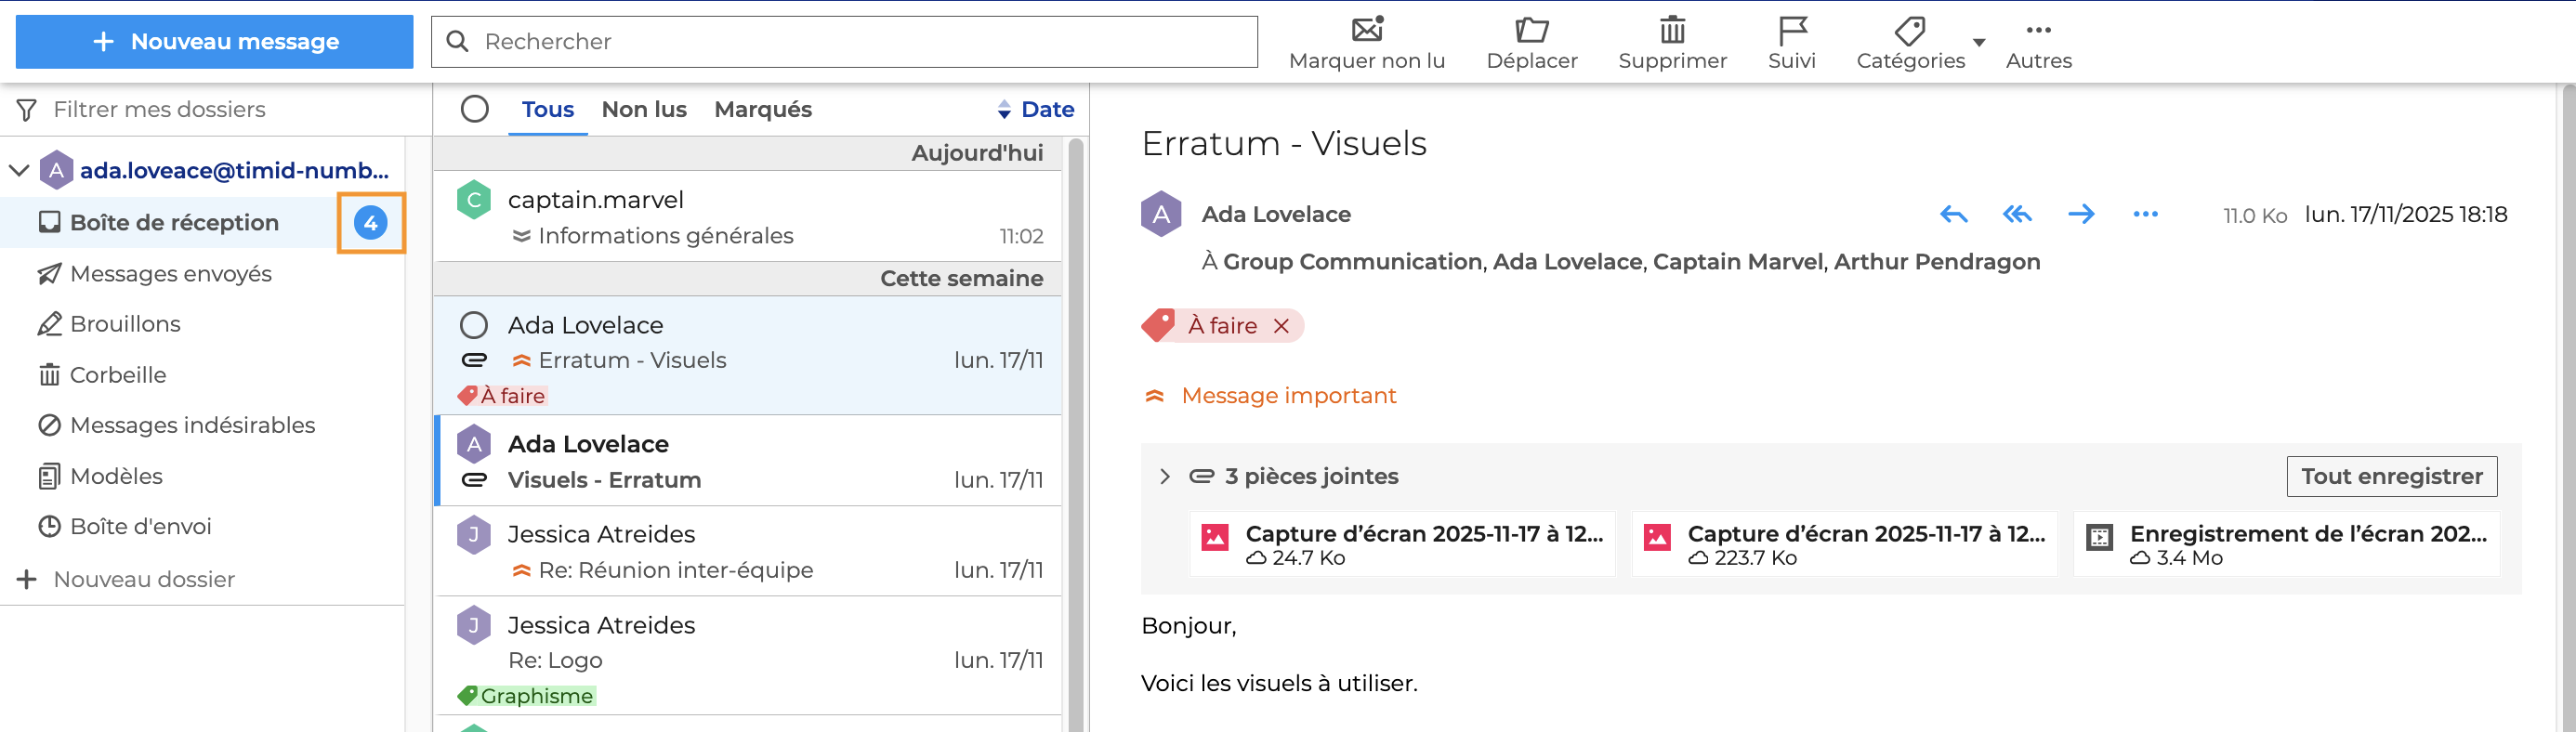This screenshot has width=2576, height=732.
Task: Open the Catégories dropdown arrow
Action: (1979, 42)
